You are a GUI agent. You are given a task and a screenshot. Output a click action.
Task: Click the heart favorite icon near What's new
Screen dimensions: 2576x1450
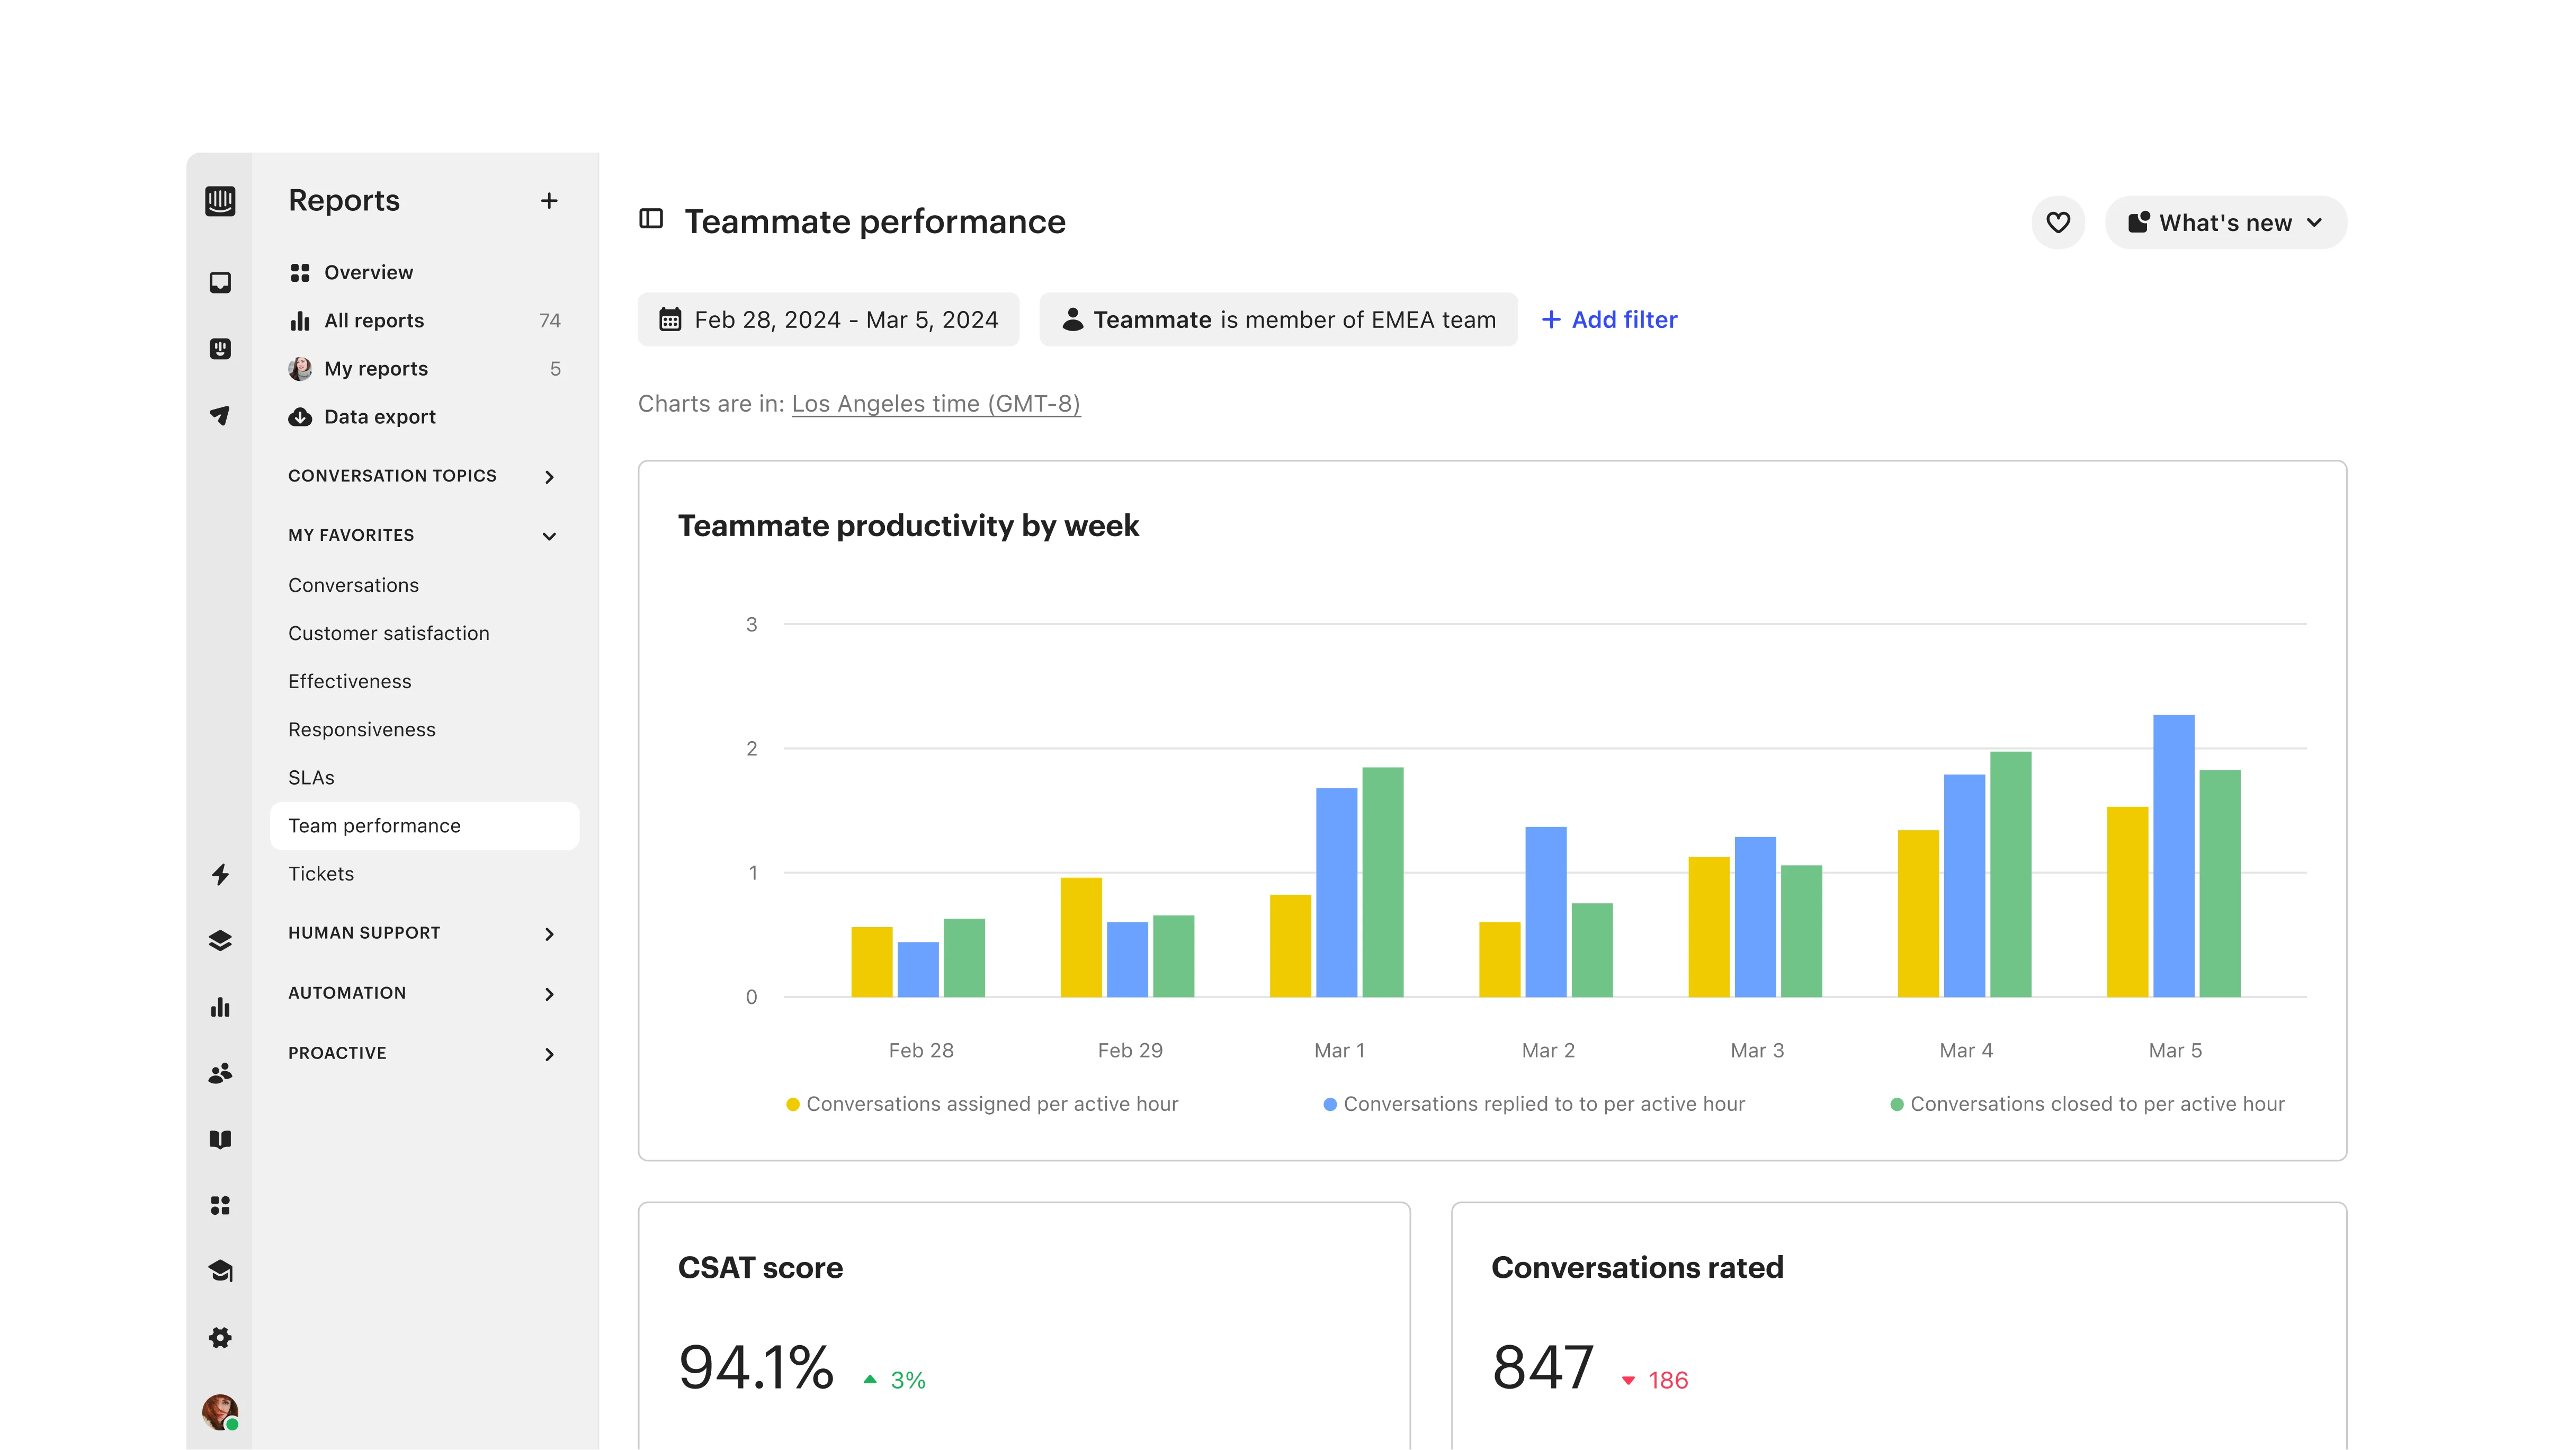pyautogui.click(x=2059, y=222)
